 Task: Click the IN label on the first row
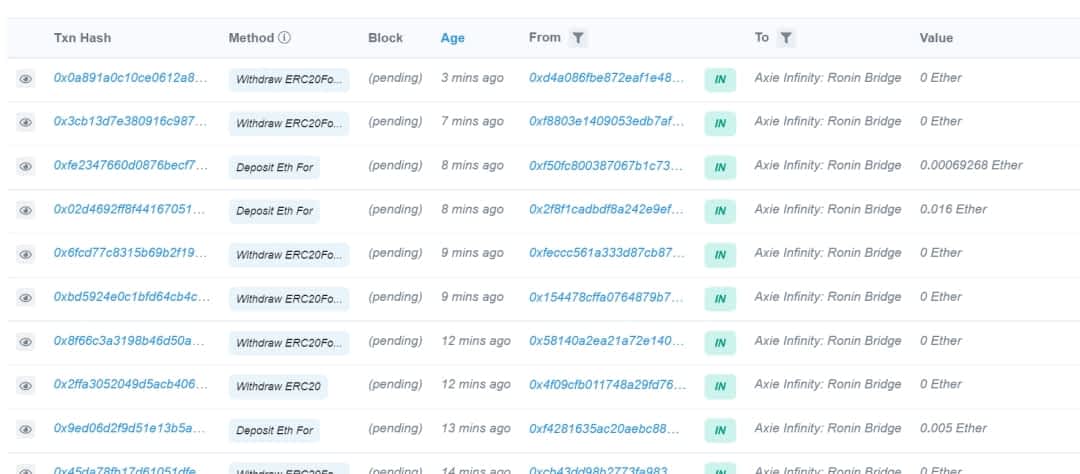point(720,80)
